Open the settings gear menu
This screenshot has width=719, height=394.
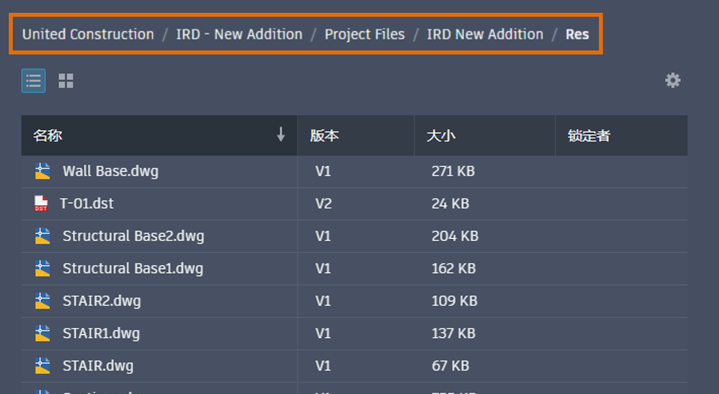tap(673, 81)
